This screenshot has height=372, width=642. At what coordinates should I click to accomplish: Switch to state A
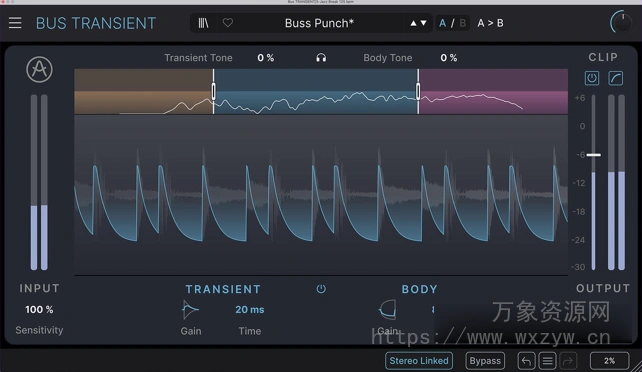442,23
